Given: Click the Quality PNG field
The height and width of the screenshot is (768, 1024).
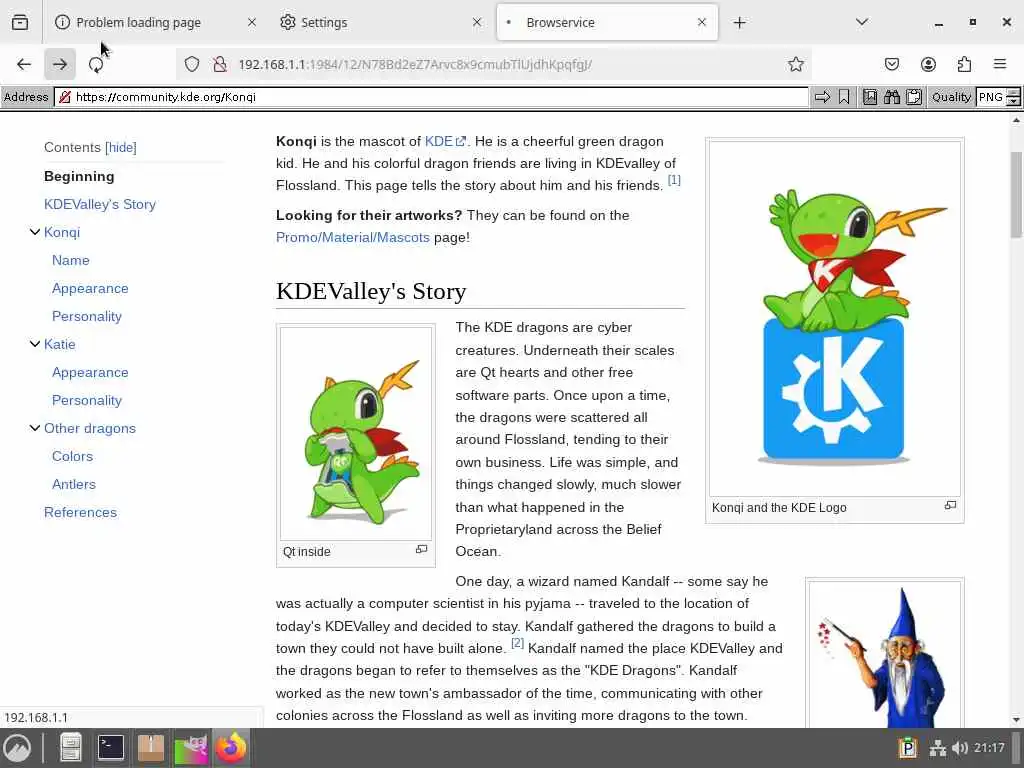Looking at the screenshot, I should [991, 97].
